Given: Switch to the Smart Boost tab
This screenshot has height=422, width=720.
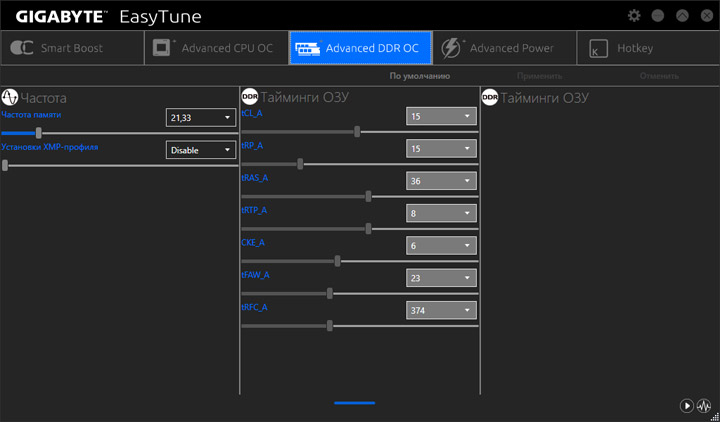Looking at the screenshot, I should tap(72, 48).
